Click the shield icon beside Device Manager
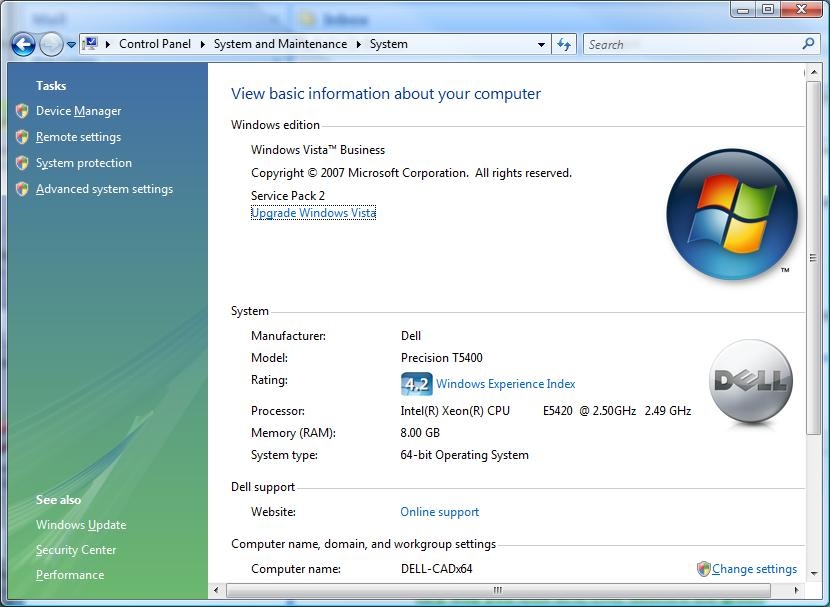830x607 pixels. point(22,111)
